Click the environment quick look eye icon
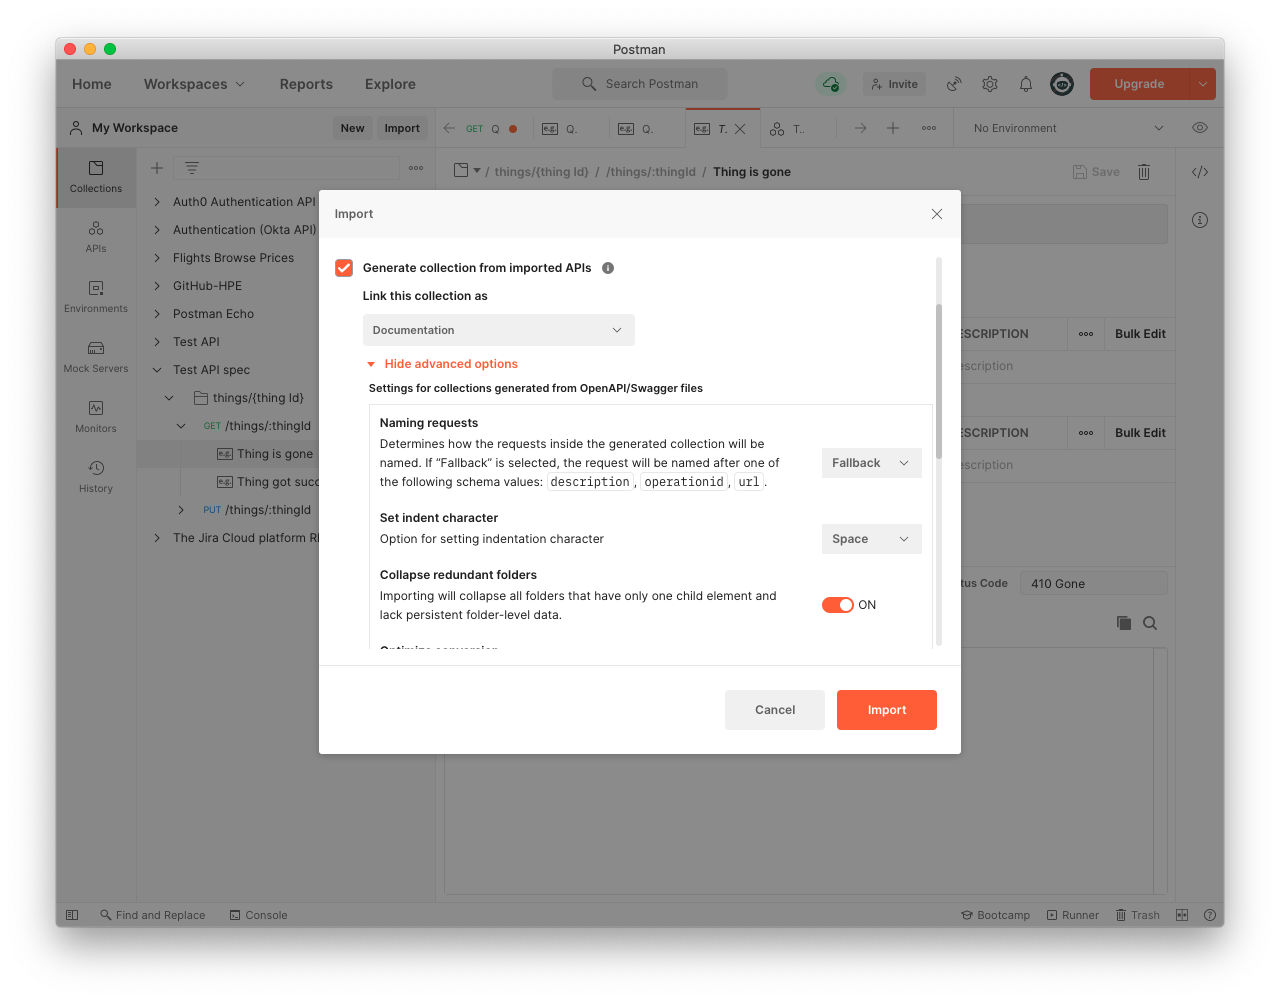This screenshot has width=1280, height=1001. pyautogui.click(x=1200, y=128)
